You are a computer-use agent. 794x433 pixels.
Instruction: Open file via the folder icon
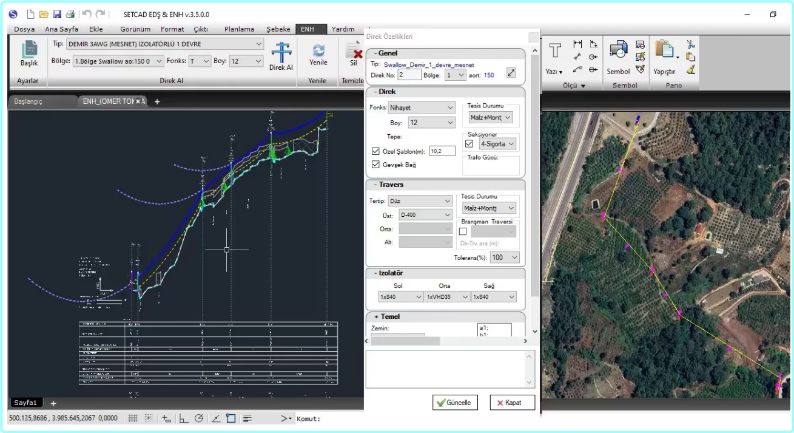tap(44, 14)
